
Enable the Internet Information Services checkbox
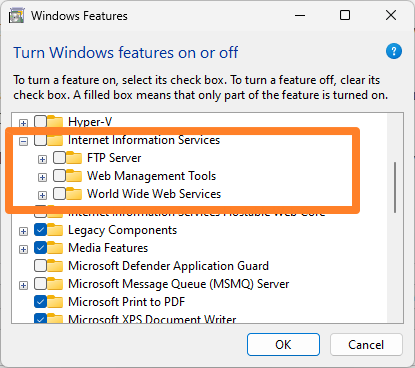[40, 140]
